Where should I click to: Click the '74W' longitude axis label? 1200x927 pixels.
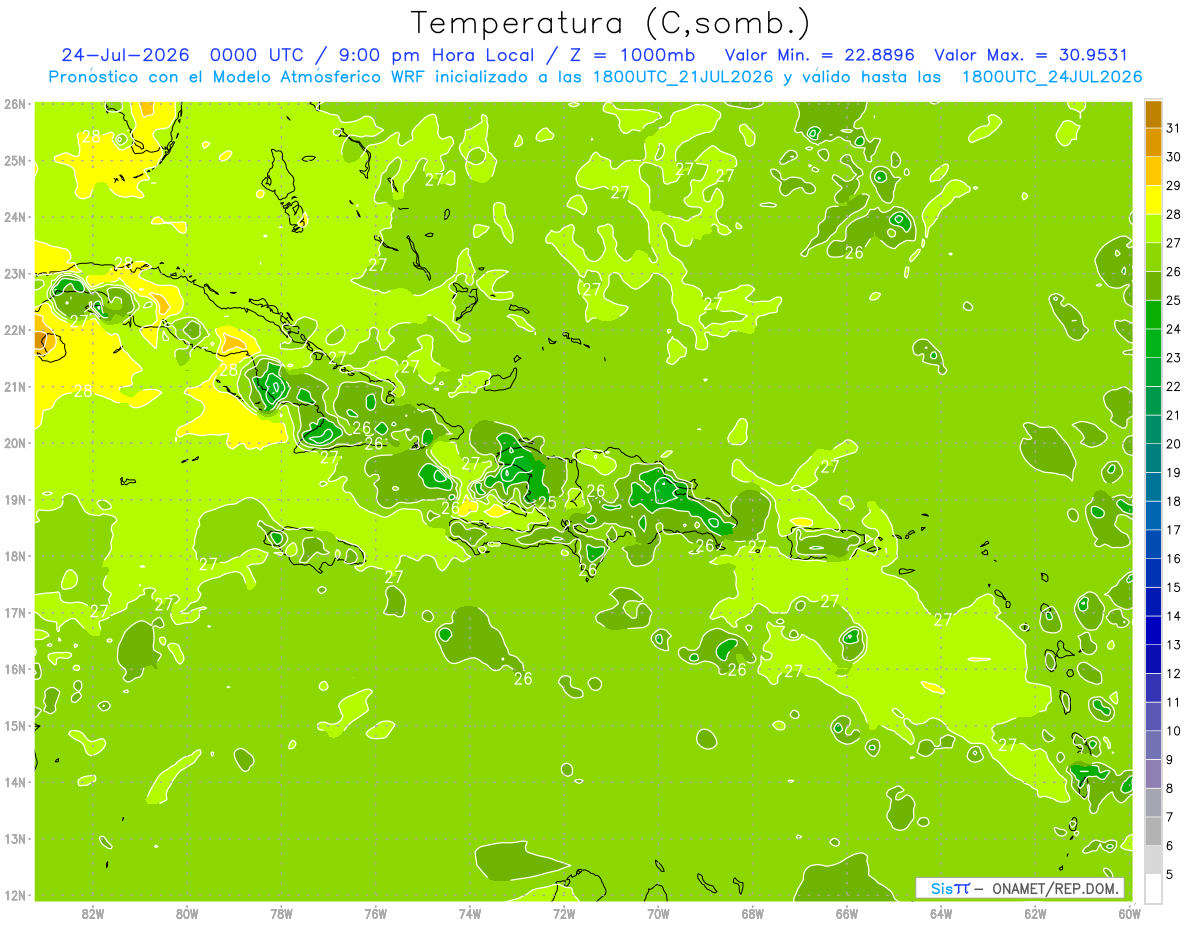point(470,914)
